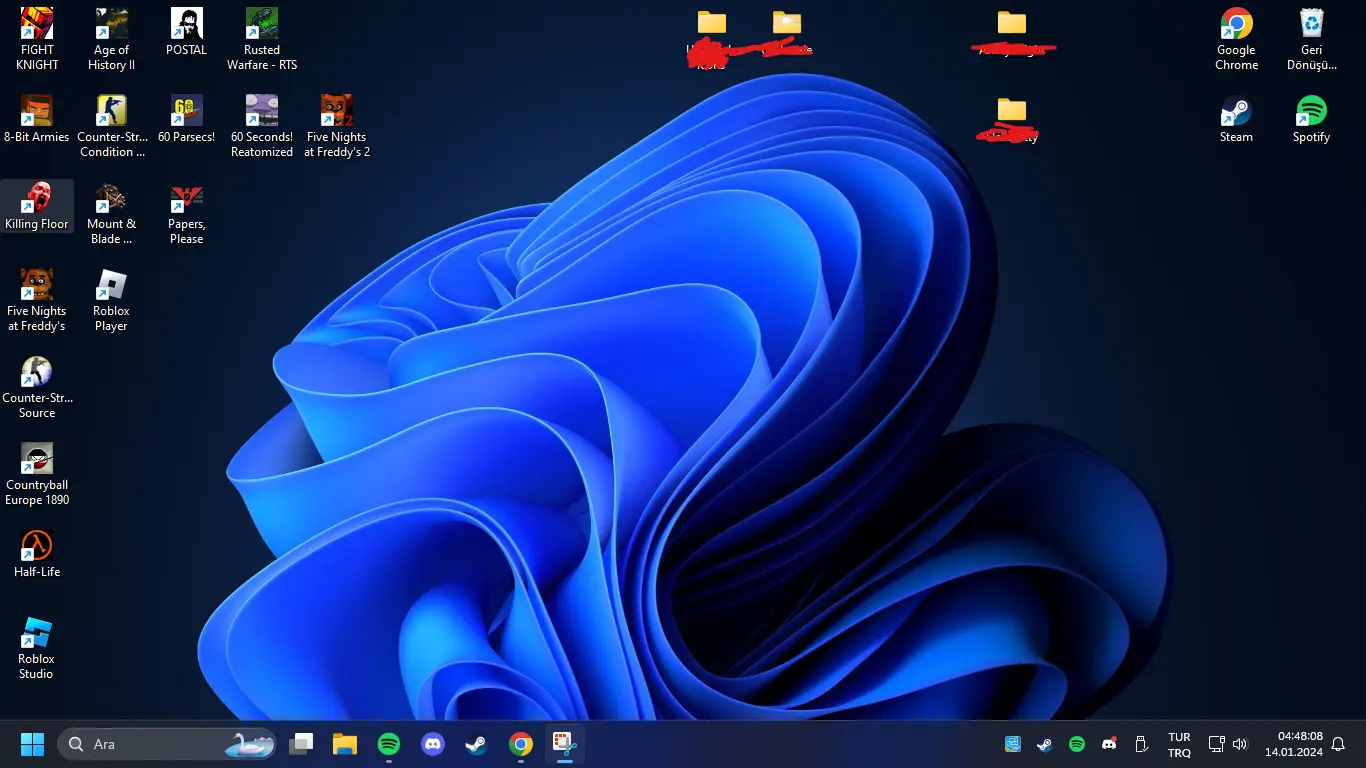The height and width of the screenshot is (768, 1366).
Task: Open network settings from the tray icon
Action: pyautogui.click(x=1216, y=744)
